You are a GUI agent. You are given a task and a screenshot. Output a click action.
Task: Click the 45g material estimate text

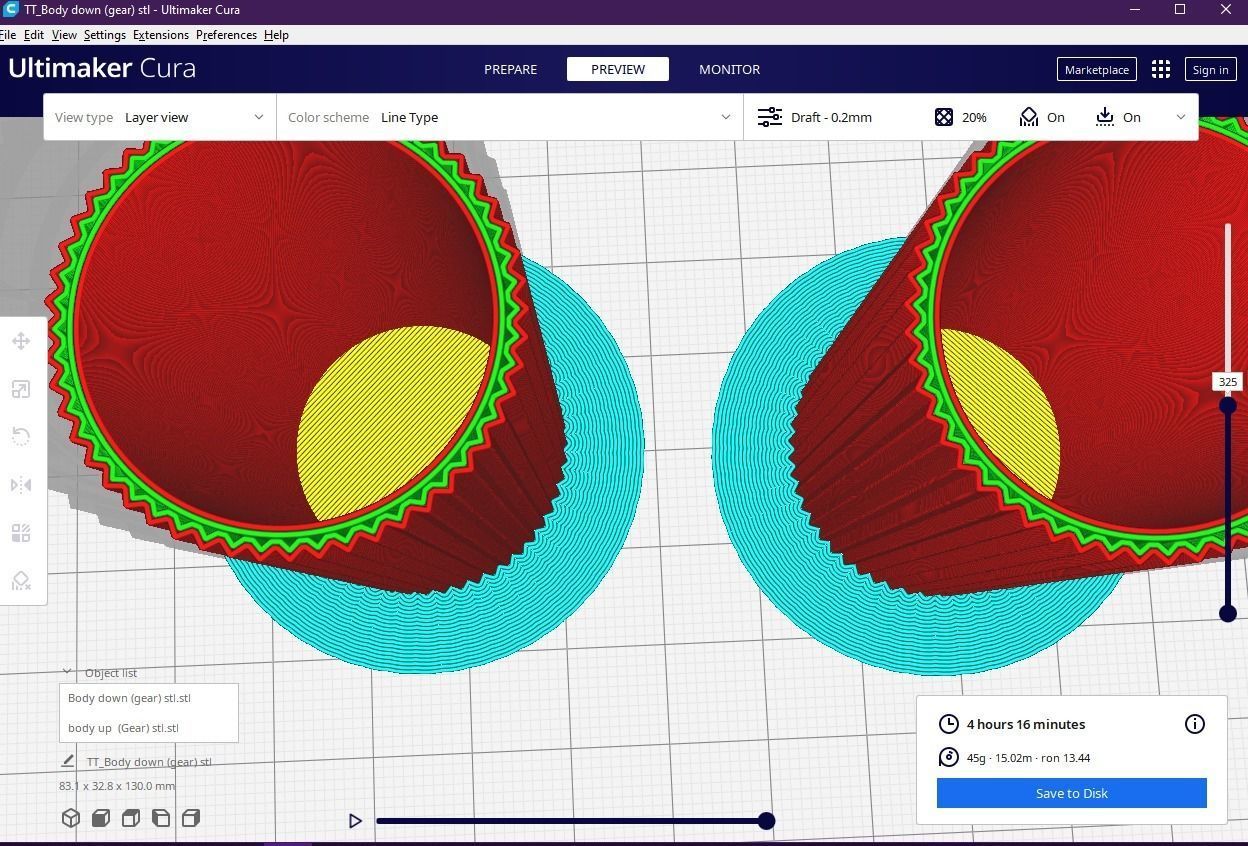click(1028, 757)
